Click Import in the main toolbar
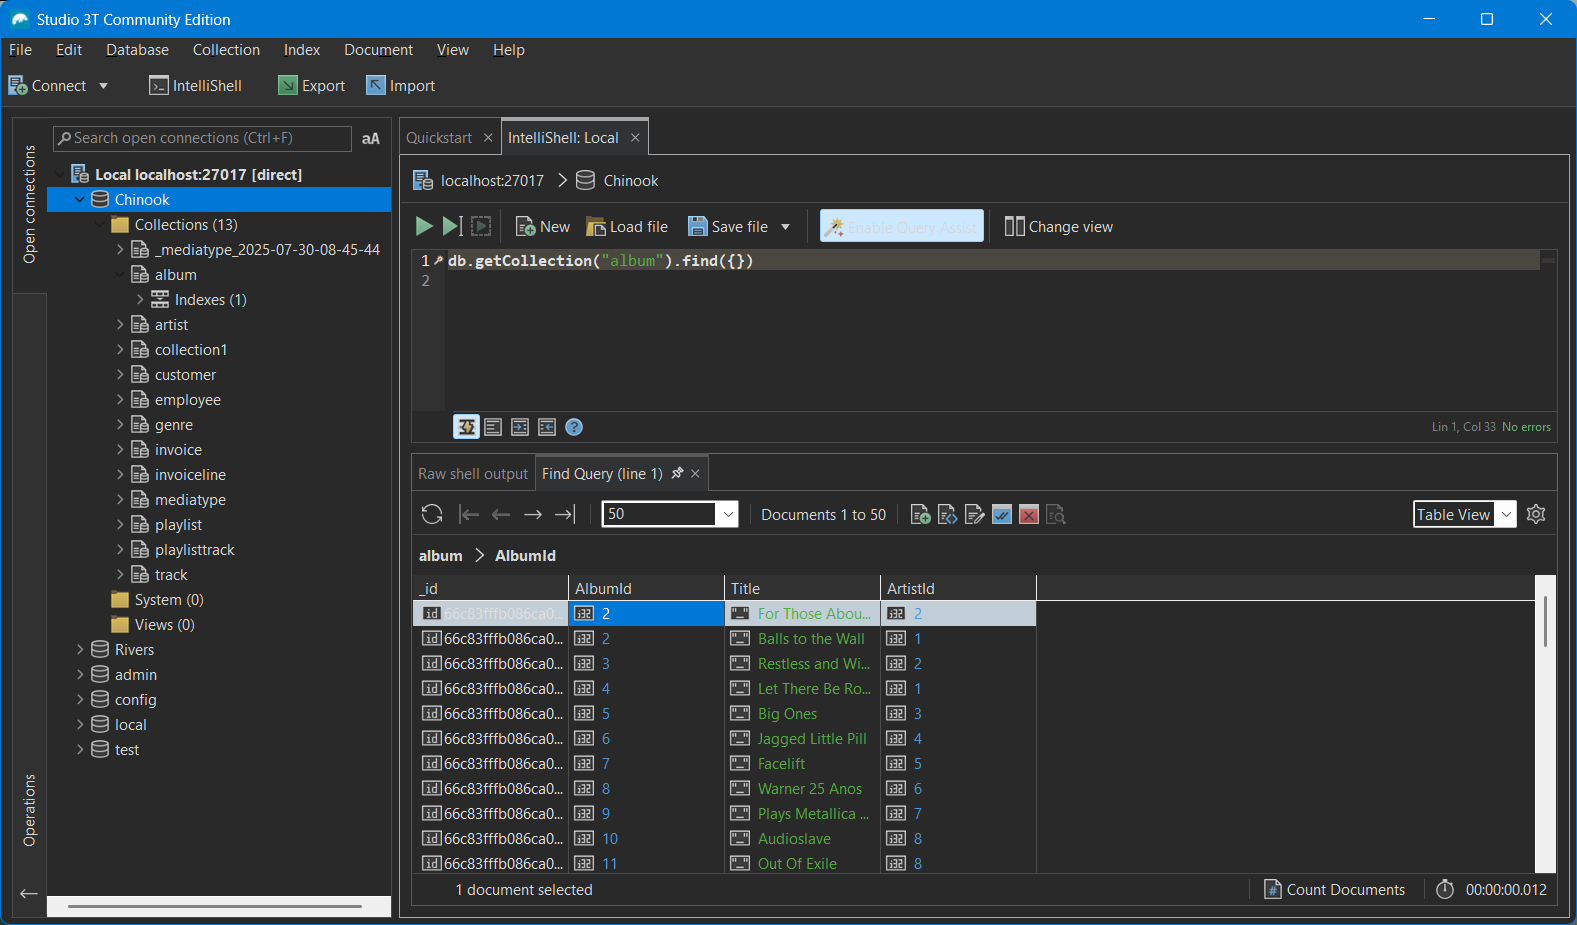This screenshot has width=1577, height=925. pyautogui.click(x=400, y=86)
